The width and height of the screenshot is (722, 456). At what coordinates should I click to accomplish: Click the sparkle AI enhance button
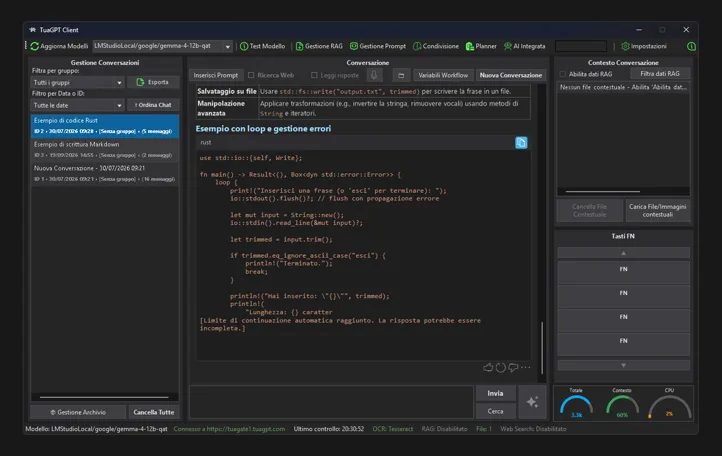pyautogui.click(x=533, y=402)
